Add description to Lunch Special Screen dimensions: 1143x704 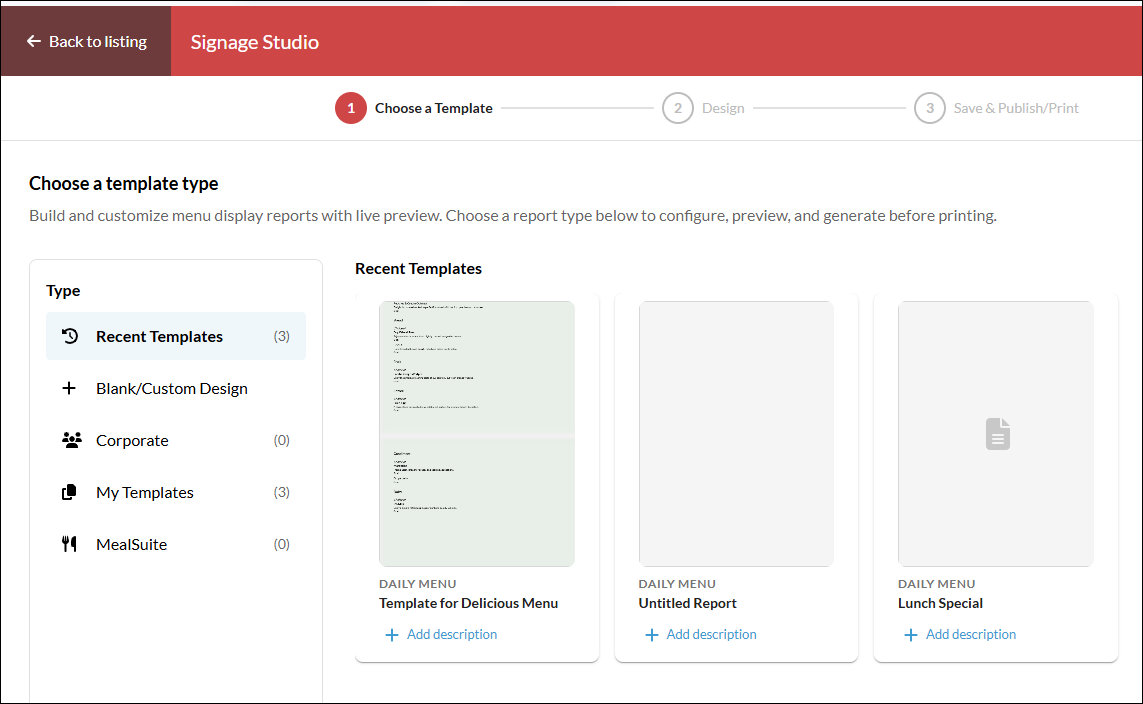(960, 635)
